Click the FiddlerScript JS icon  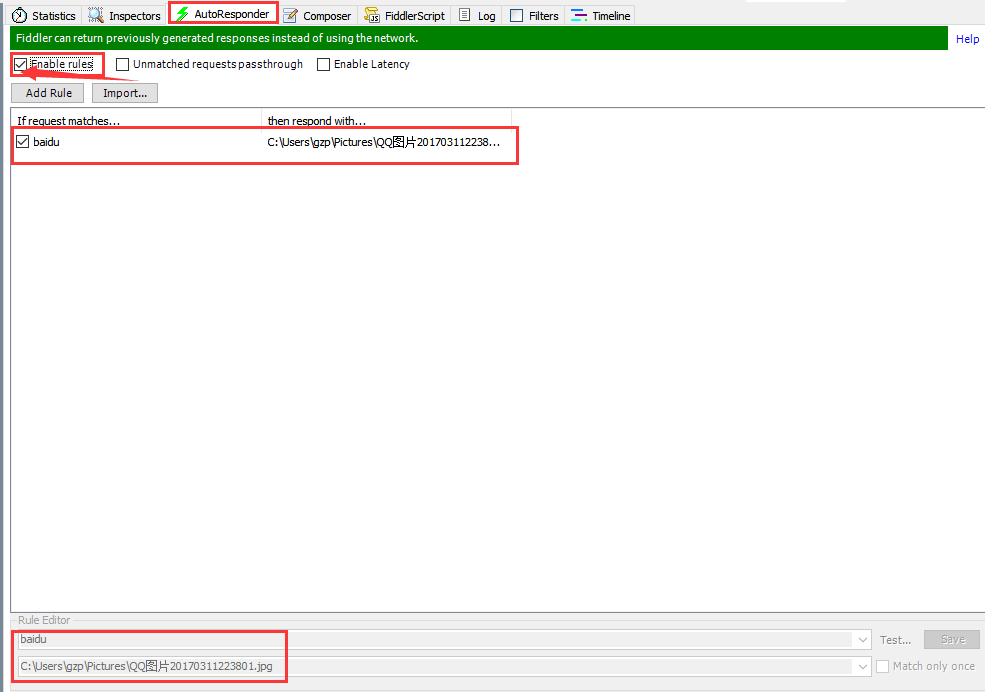coord(372,16)
